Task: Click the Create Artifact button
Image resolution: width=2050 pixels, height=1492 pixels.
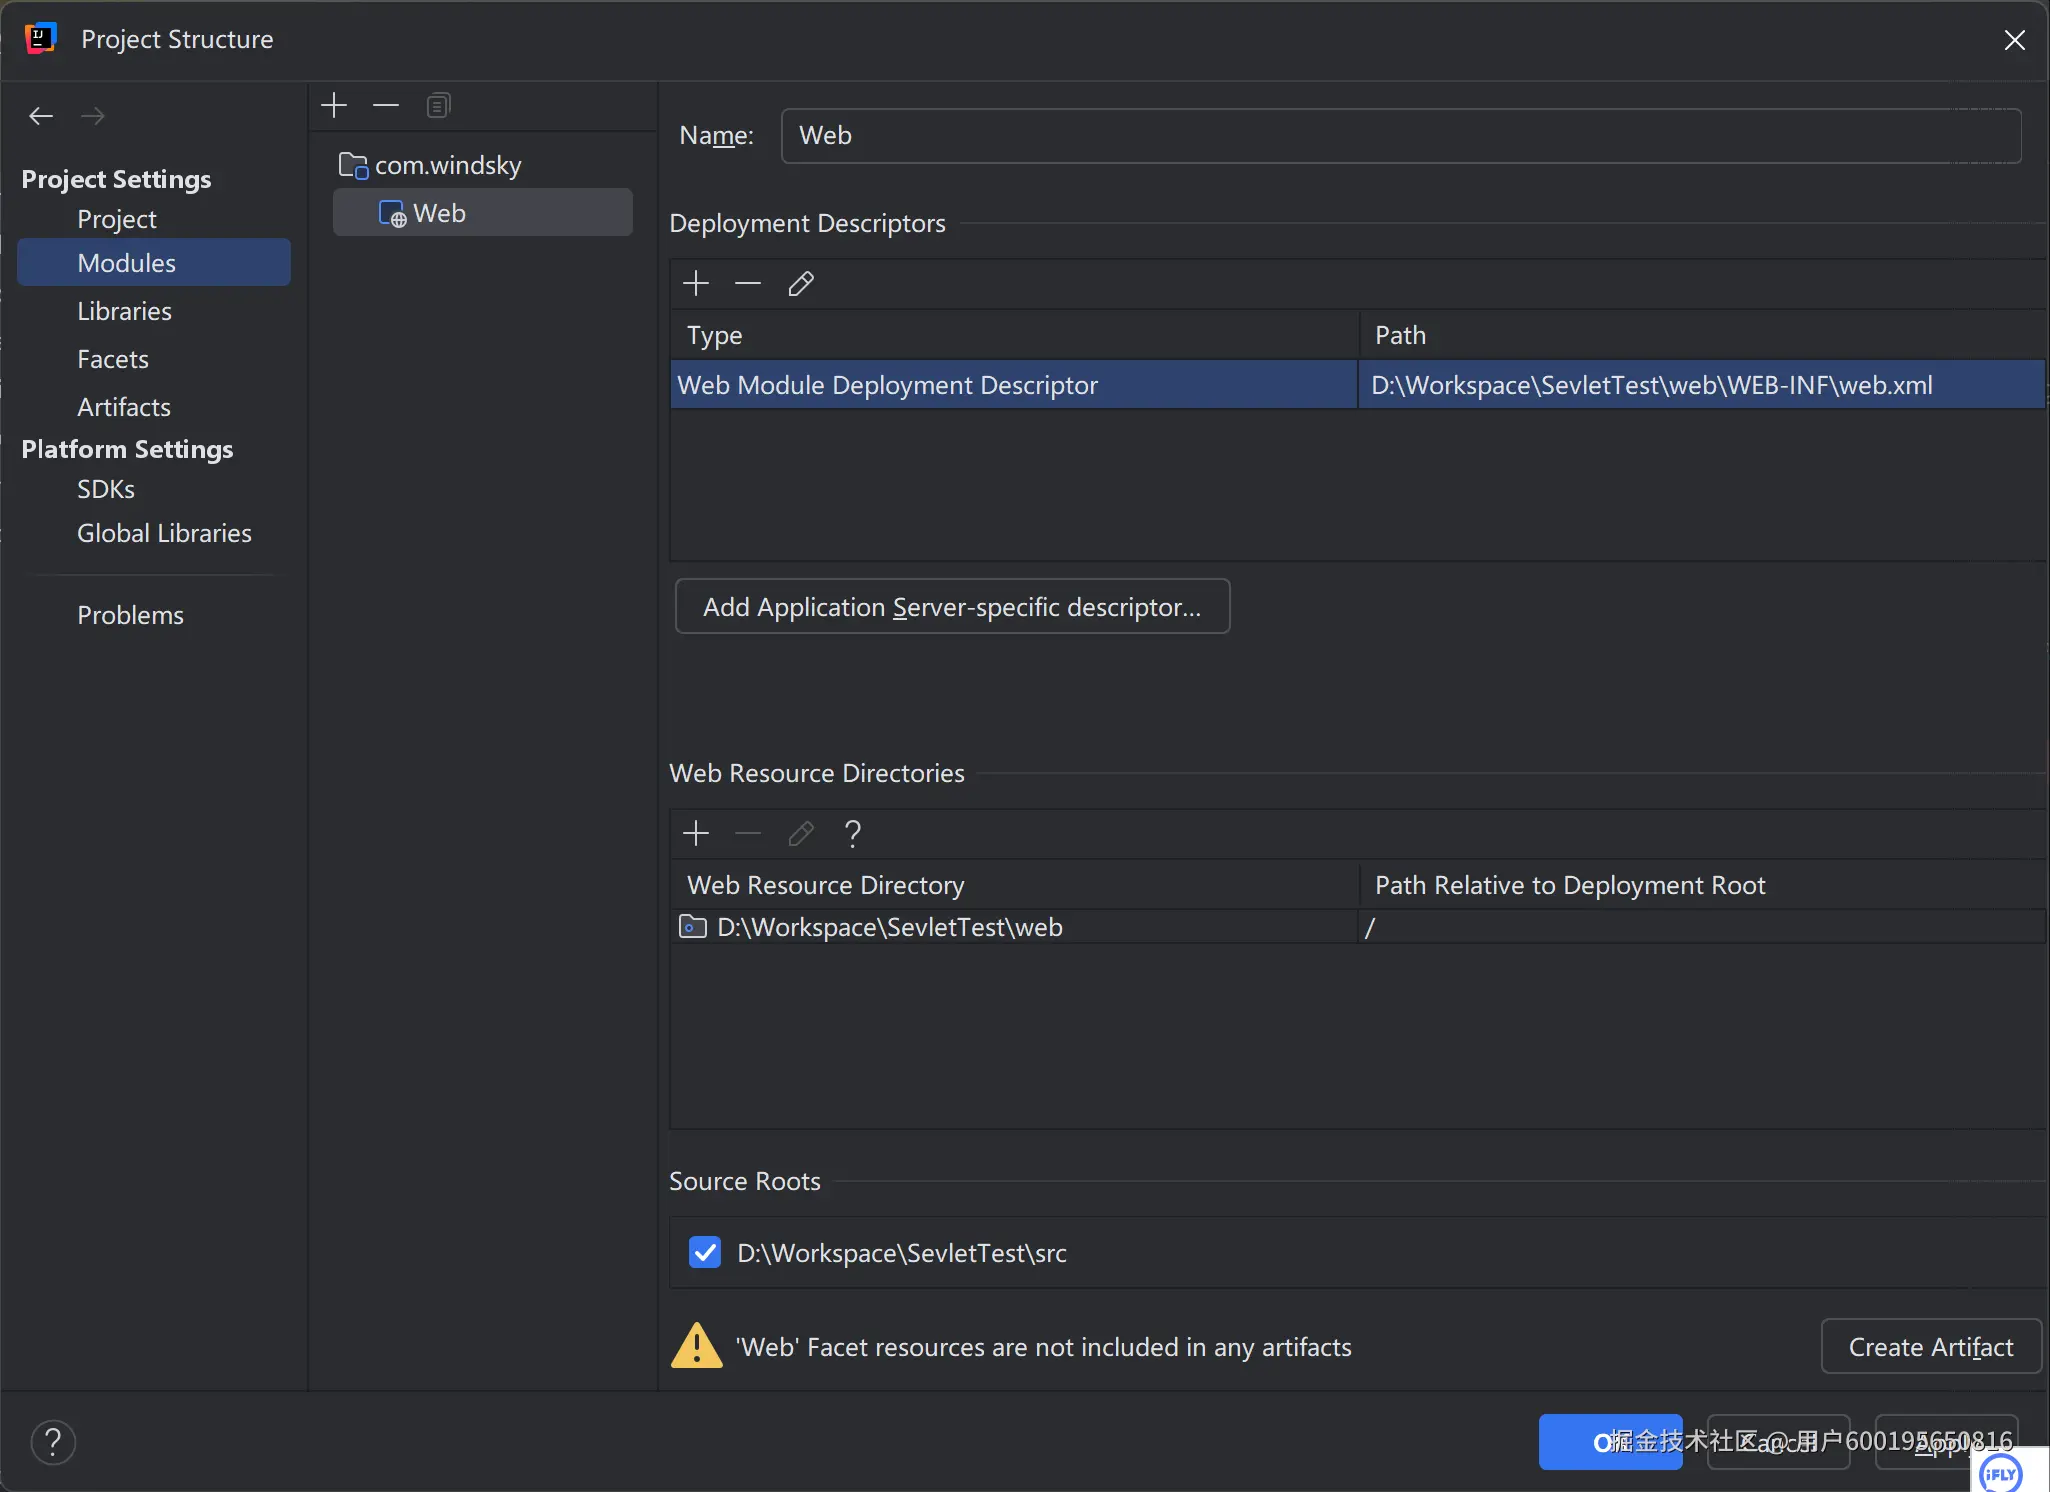Action: tap(1930, 1347)
